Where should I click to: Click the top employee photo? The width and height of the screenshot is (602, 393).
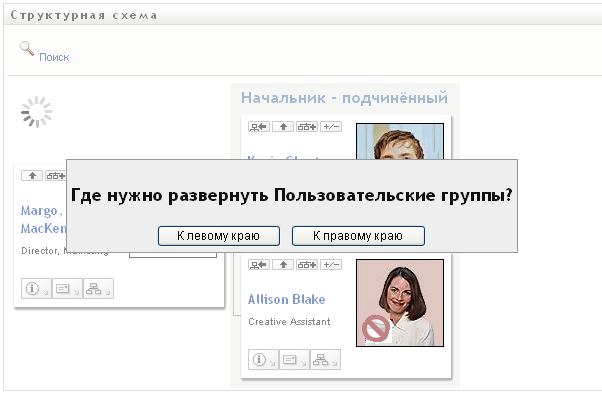point(400,141)
